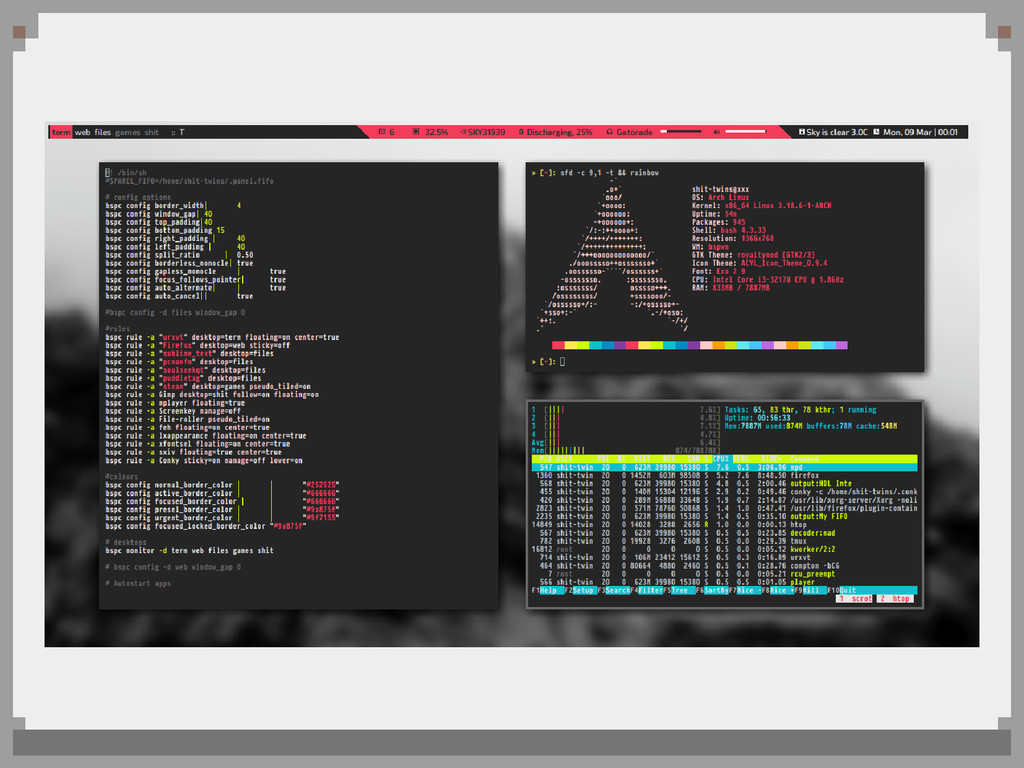Select the highlighted mpd process row

point(724,468)
